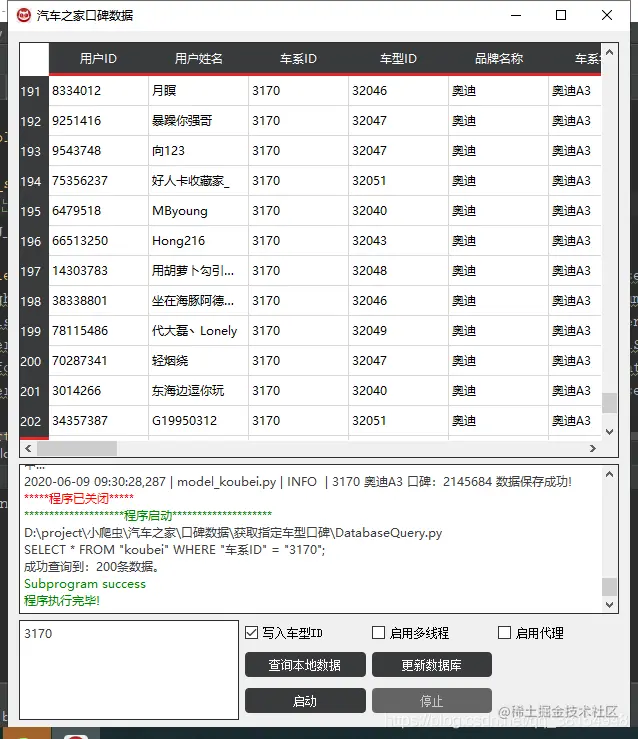Screen dimensions: 638x739
Task: Click cell with user ID 34357387
Action: [98, 421]
